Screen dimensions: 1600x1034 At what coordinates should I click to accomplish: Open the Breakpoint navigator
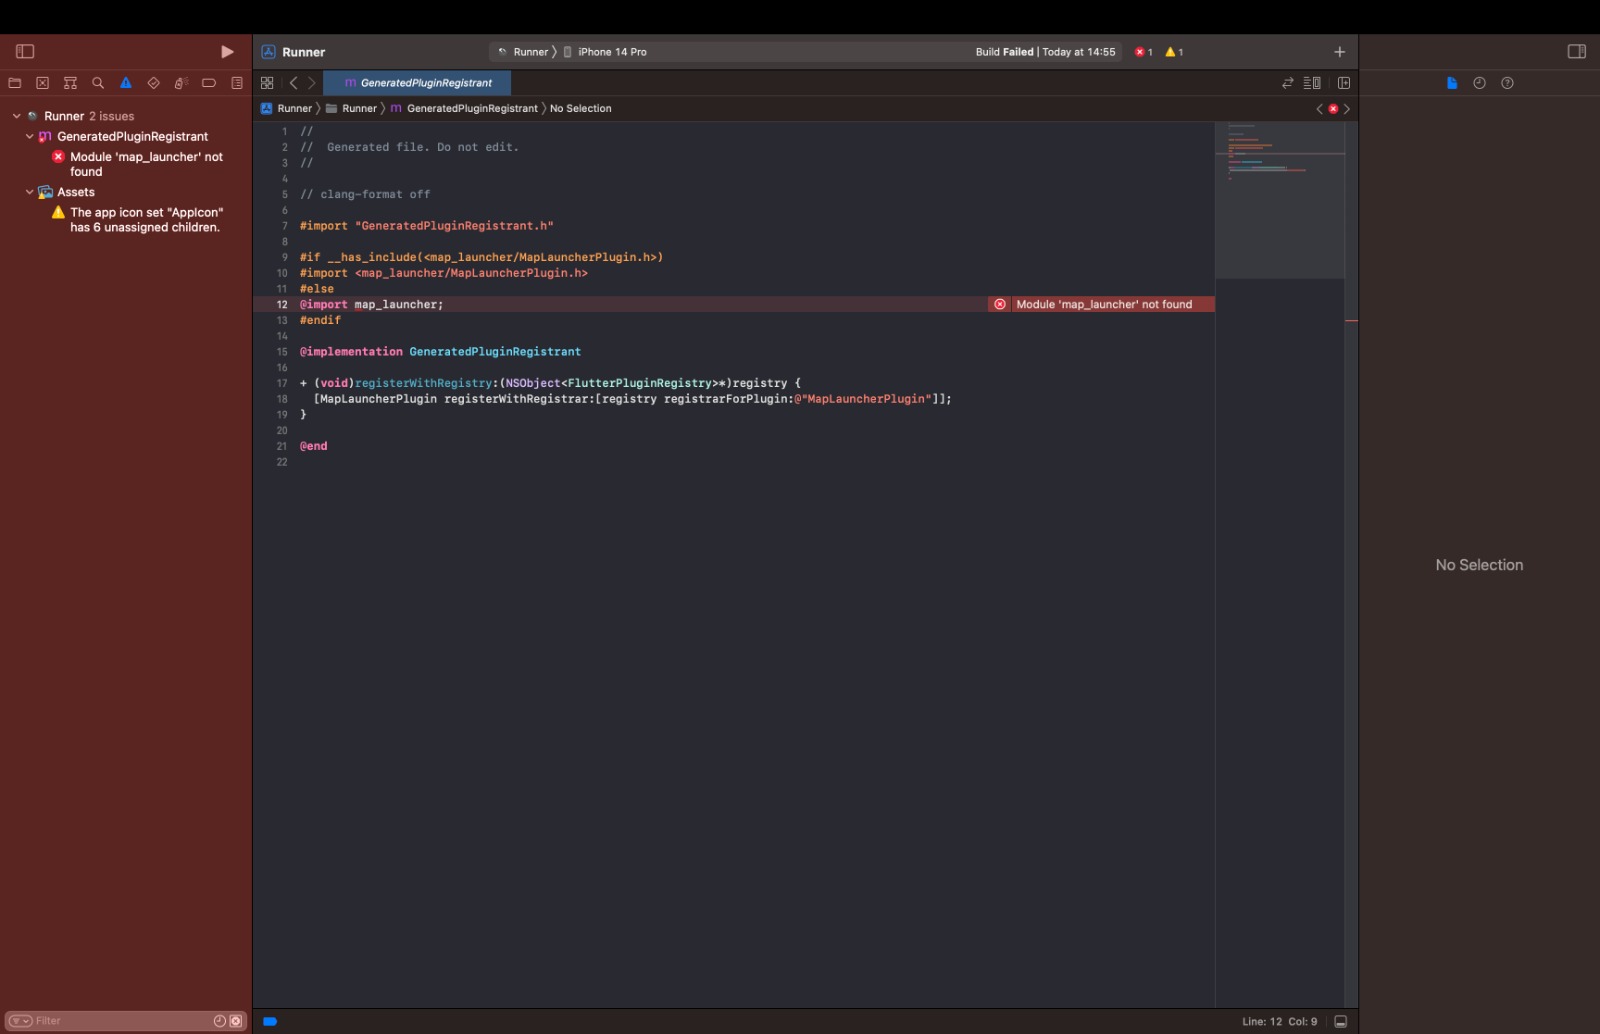point(207,83)
